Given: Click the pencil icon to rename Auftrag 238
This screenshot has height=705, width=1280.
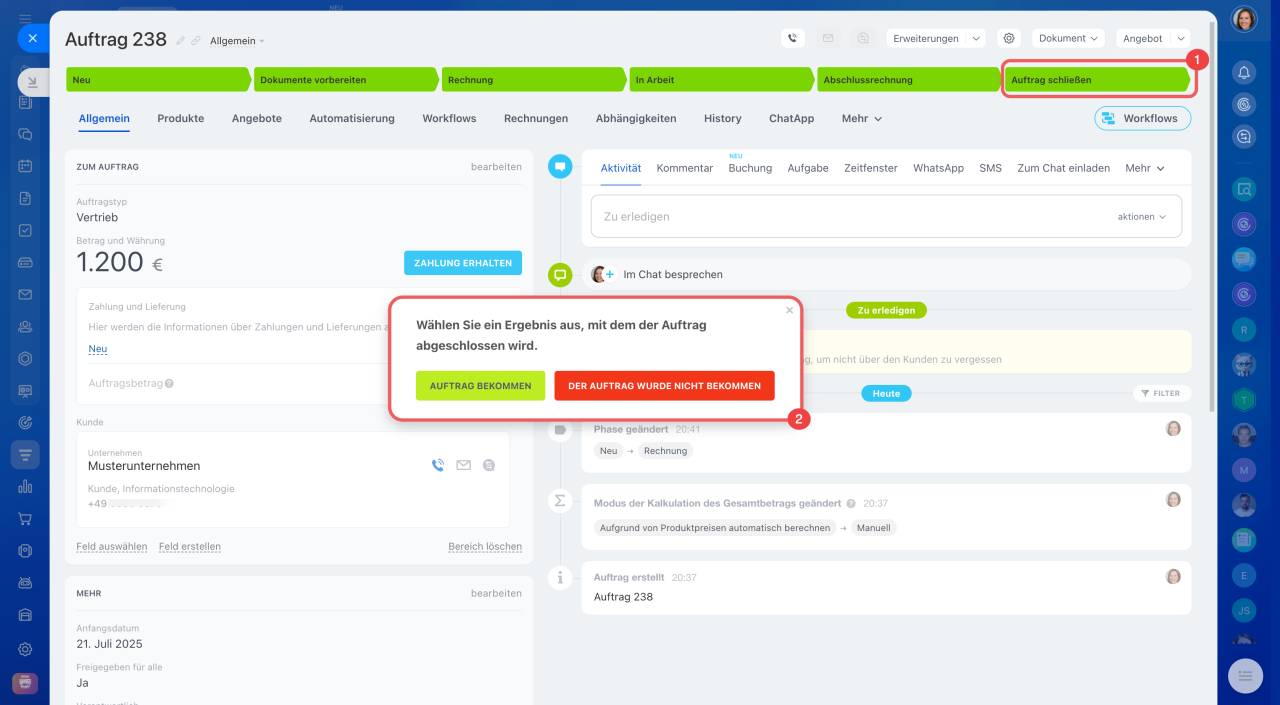Looking at the screenshot, I should click(181, 41).
